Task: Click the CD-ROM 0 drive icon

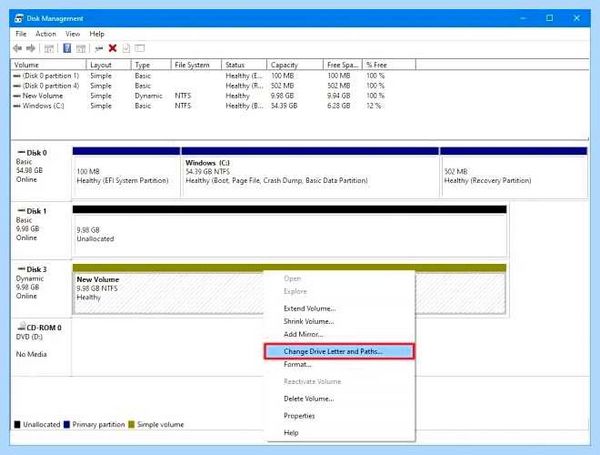Action: [22, 326]
